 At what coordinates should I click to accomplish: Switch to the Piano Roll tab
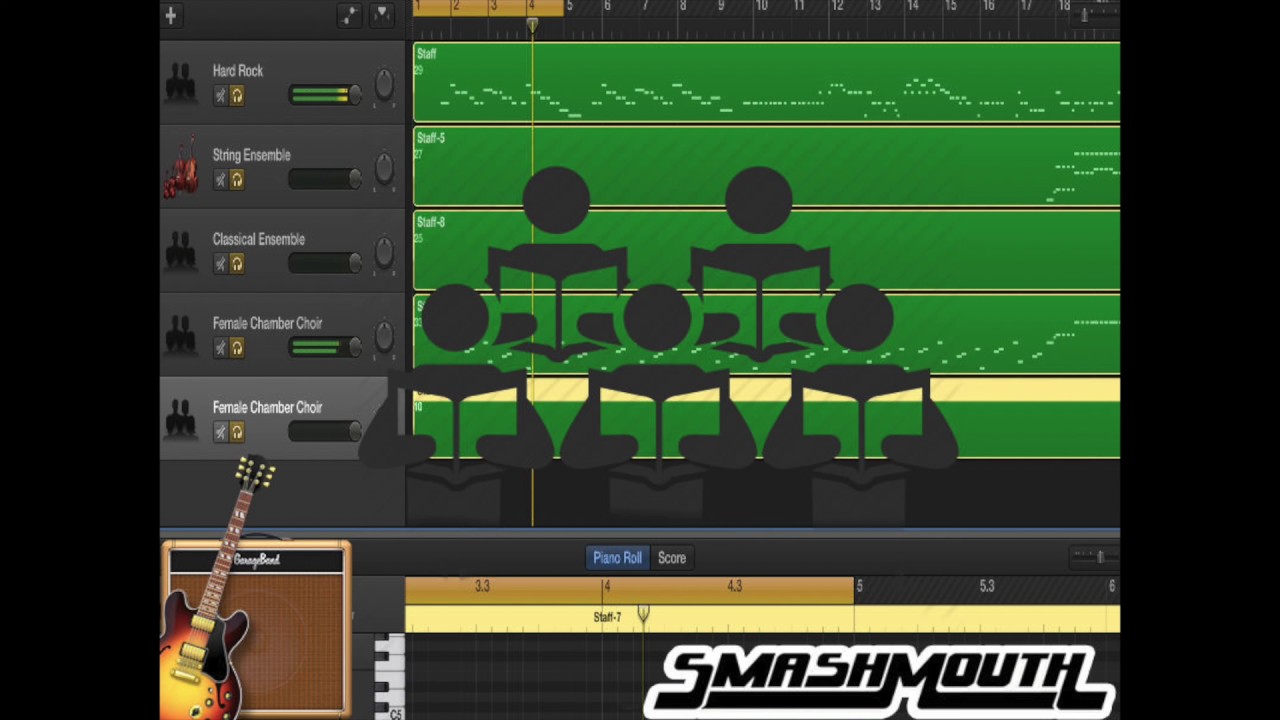(x=617, y=558)
